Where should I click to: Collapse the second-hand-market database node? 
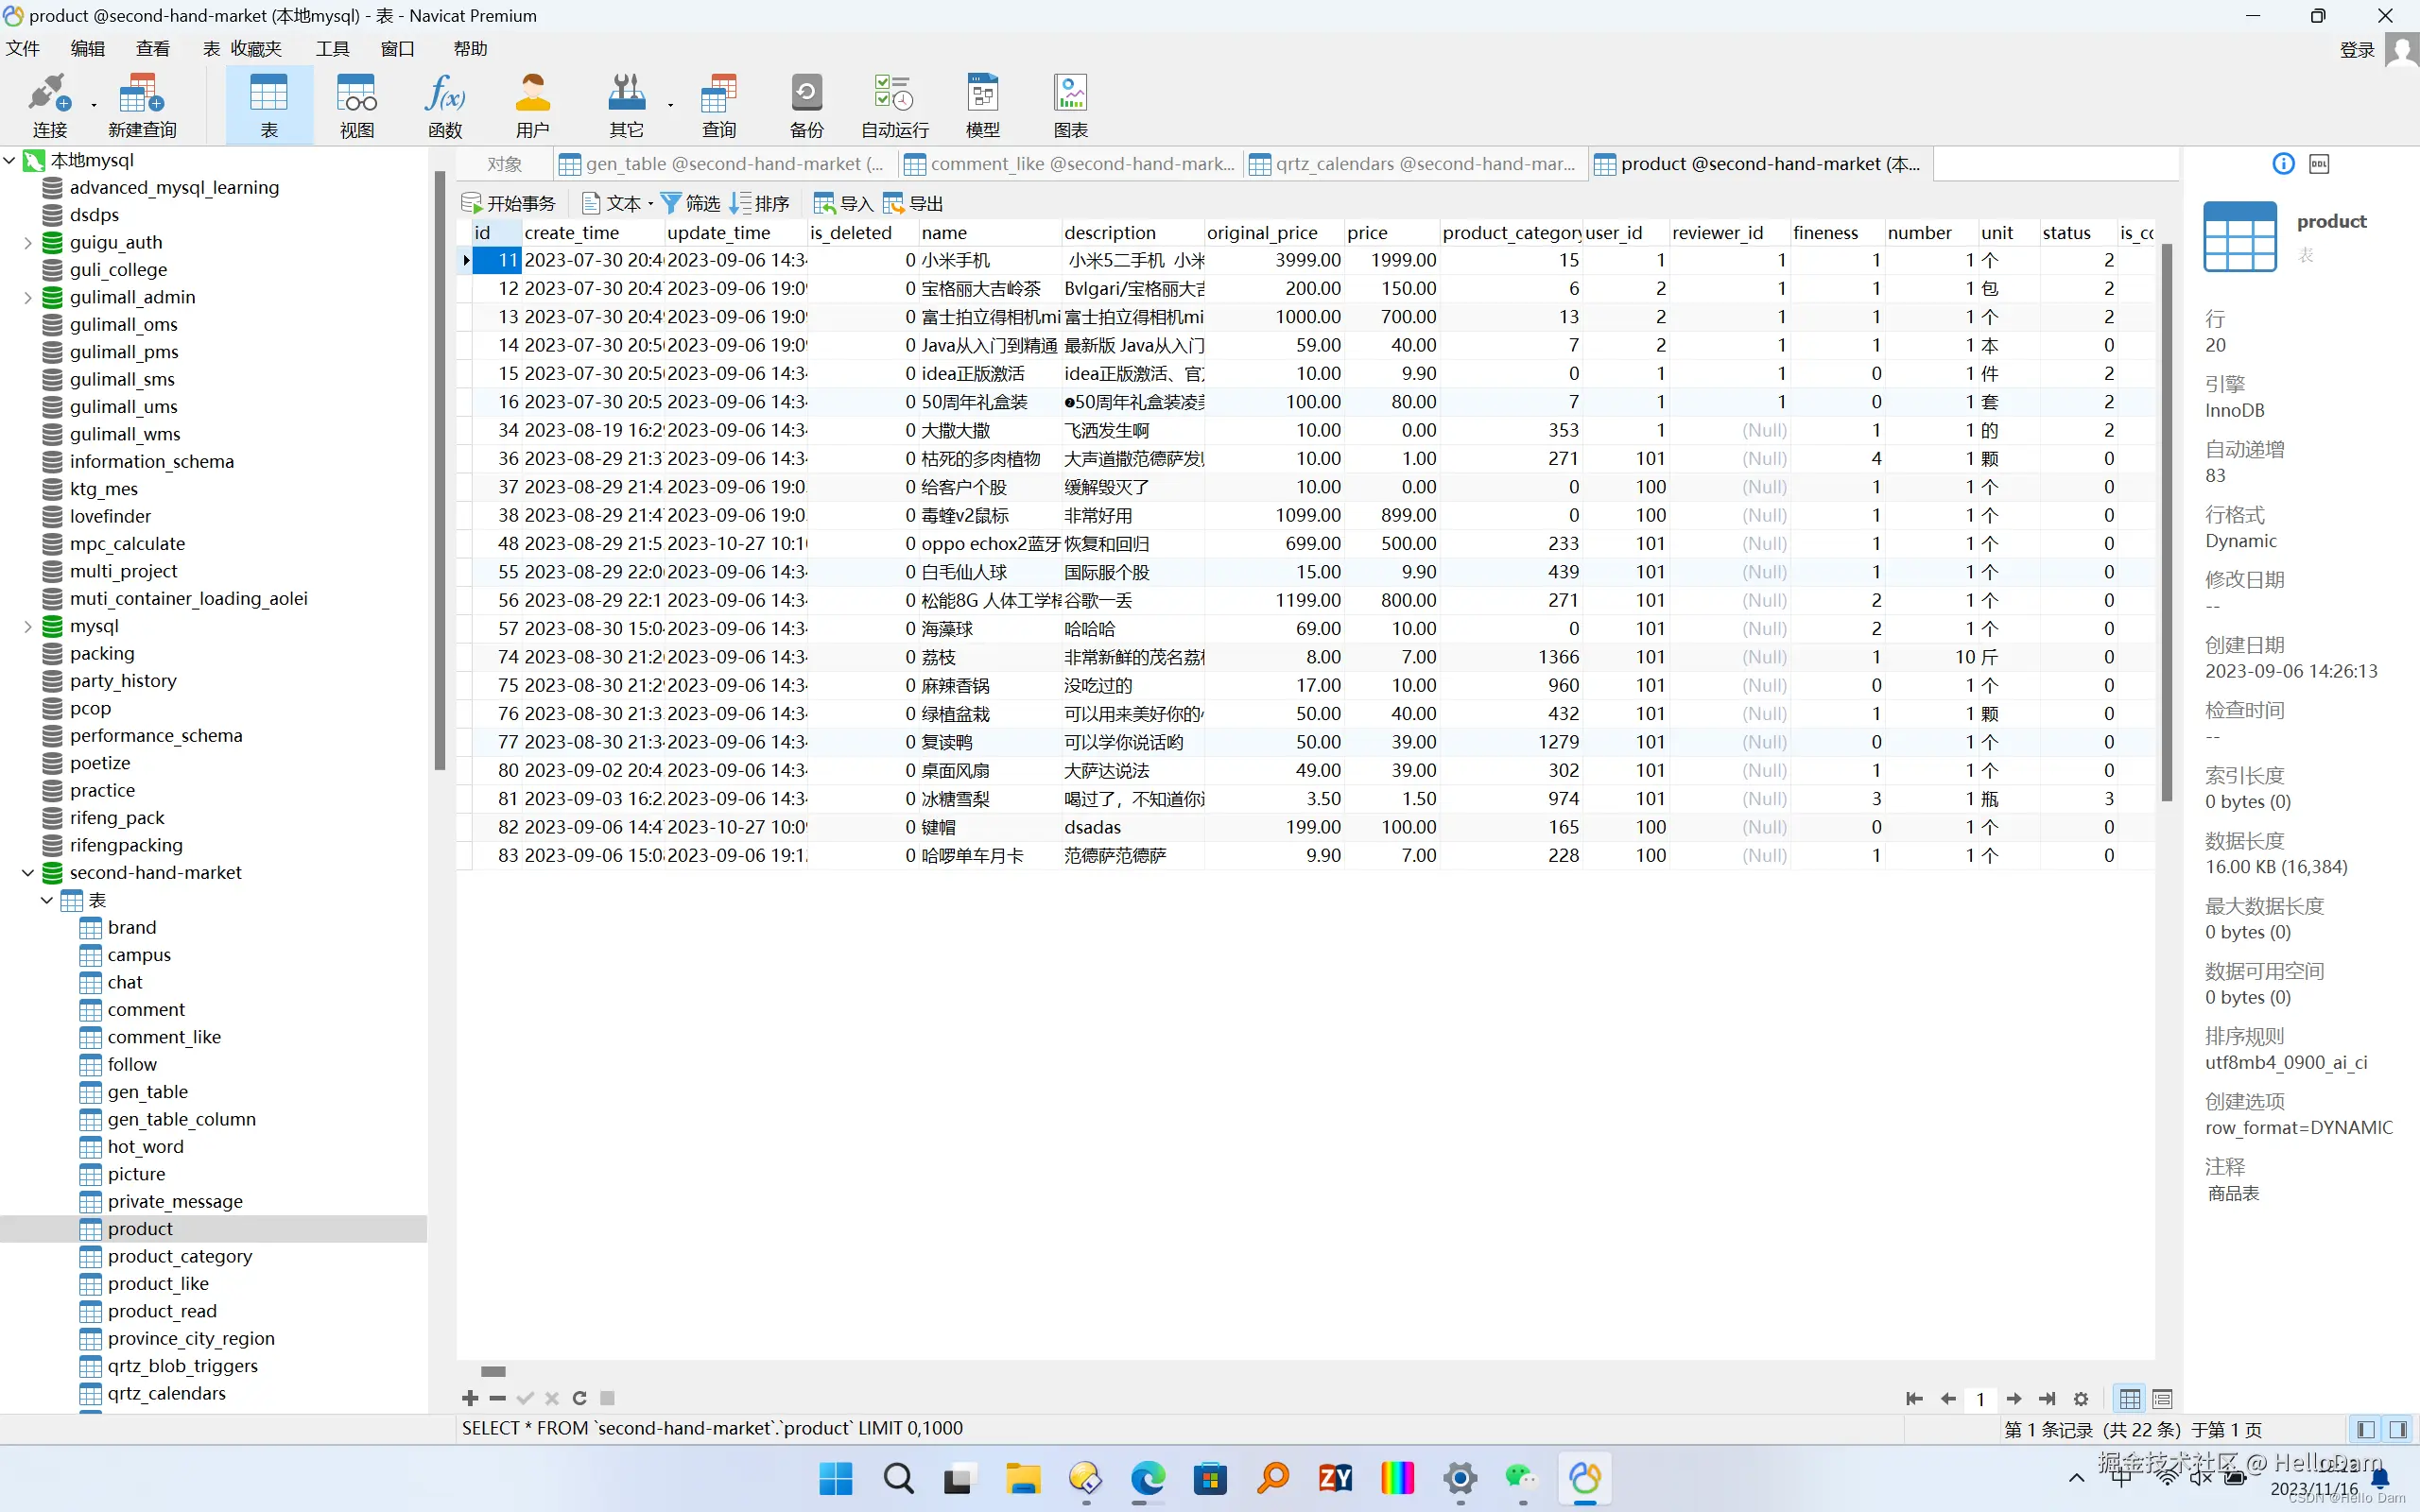click(28, 873)
